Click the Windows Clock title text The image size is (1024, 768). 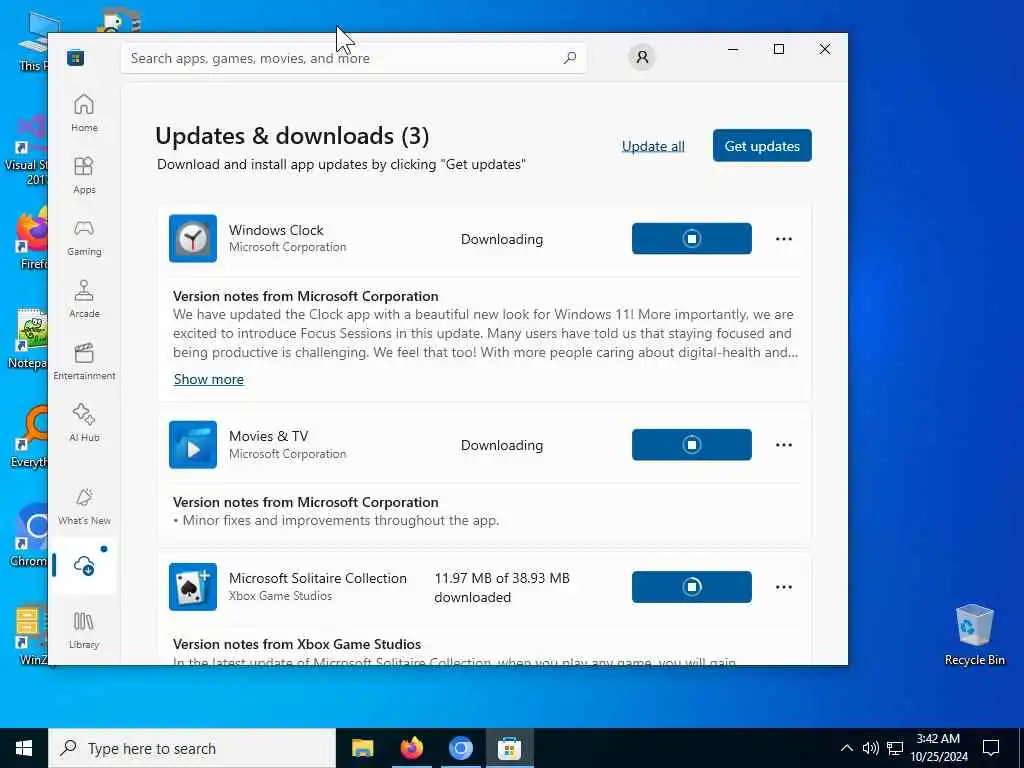(x=276, y=230)
